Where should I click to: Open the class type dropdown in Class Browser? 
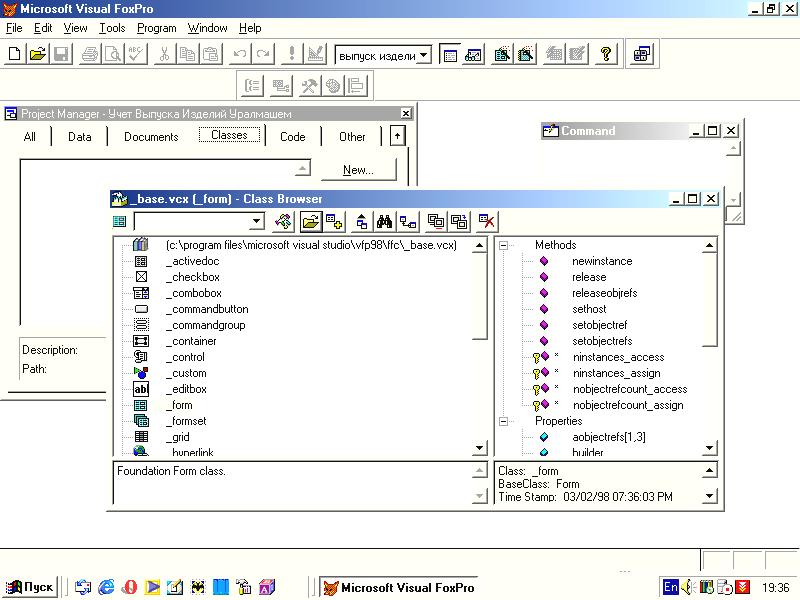(x=257, y=221)
